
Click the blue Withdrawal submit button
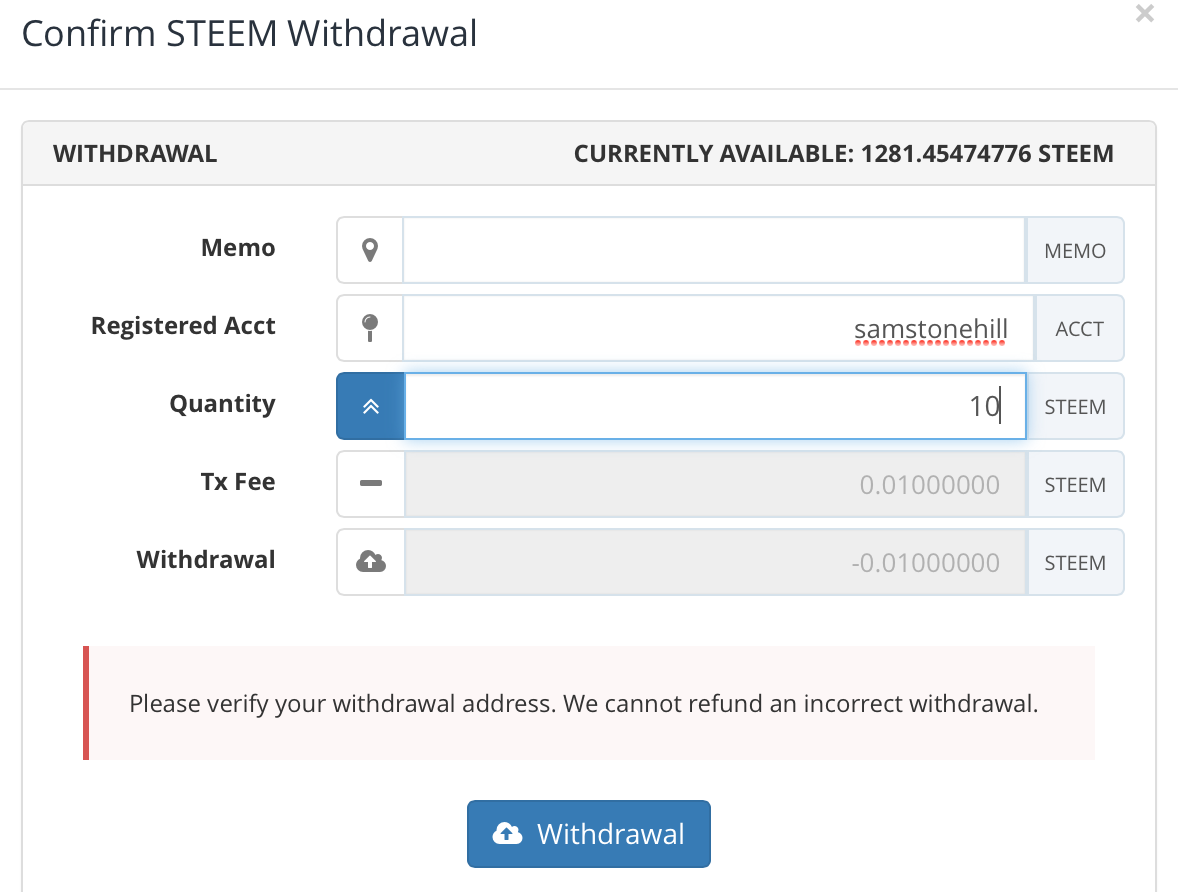[x=589, y=834]
